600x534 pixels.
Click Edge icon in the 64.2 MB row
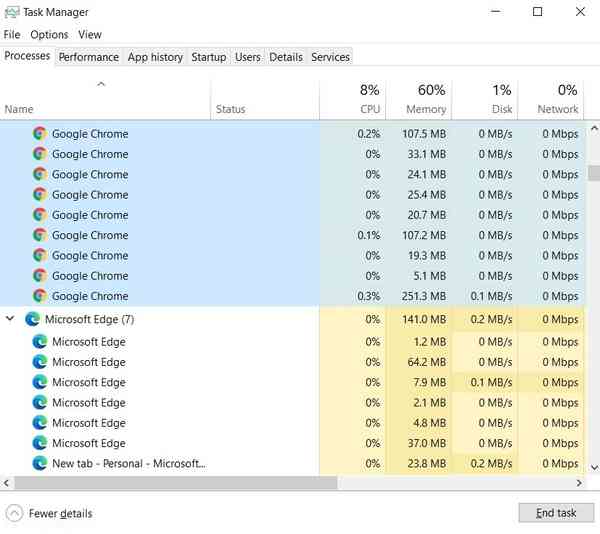[x=40, y=362]
